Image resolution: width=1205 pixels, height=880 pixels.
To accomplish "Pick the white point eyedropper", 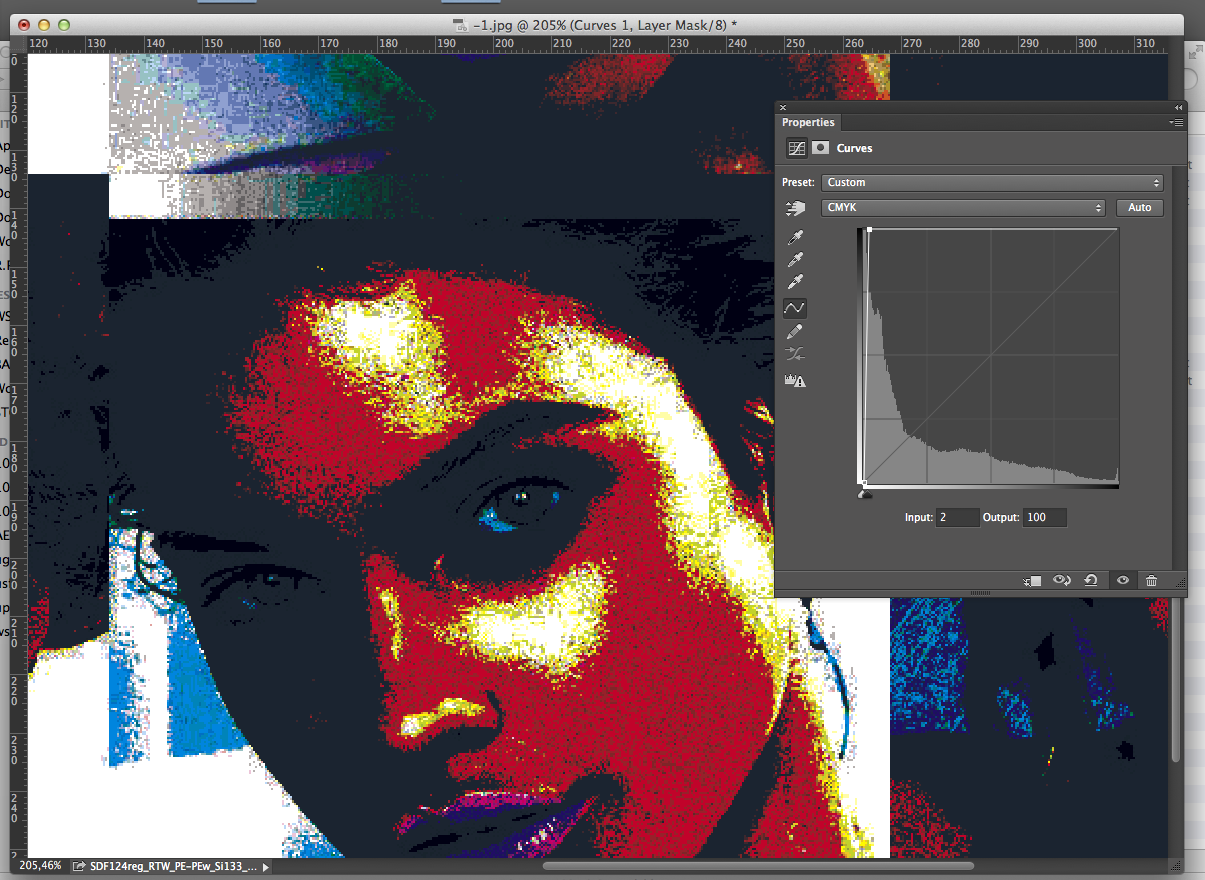I will [x=796, y=284].
